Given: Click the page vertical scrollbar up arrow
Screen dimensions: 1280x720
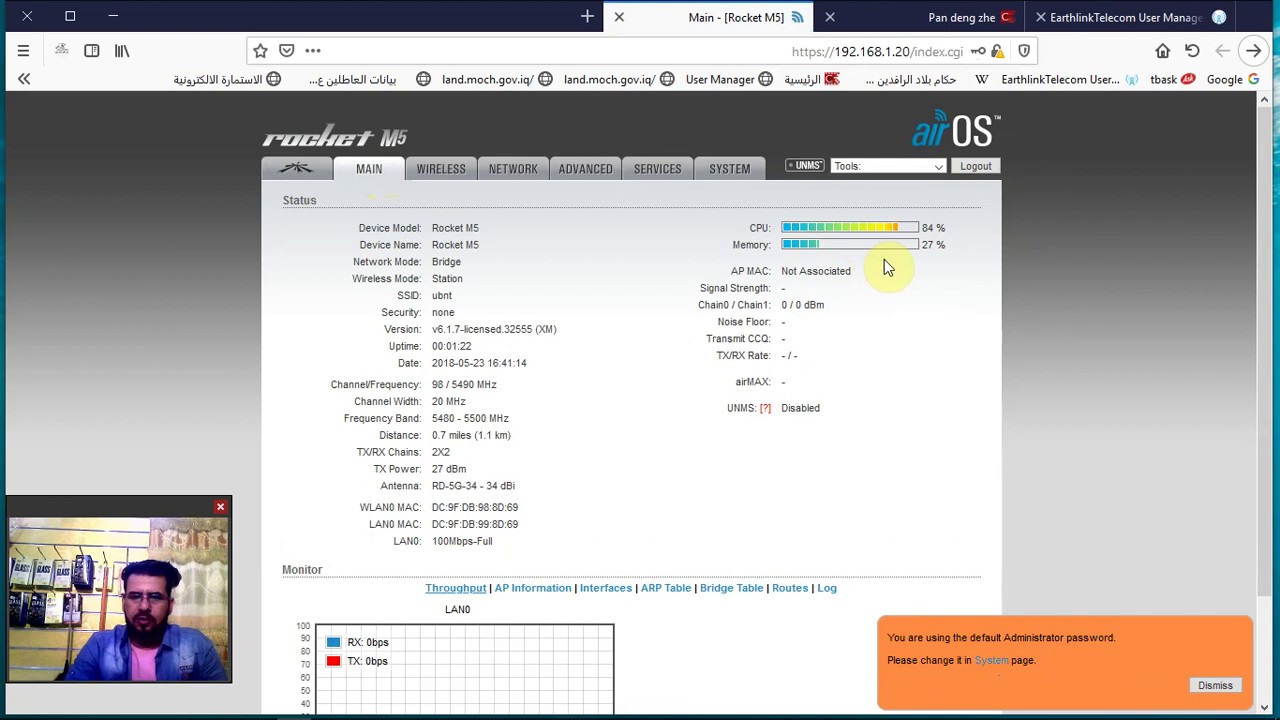Looking at the screenshot, I should pos(1264,99).
